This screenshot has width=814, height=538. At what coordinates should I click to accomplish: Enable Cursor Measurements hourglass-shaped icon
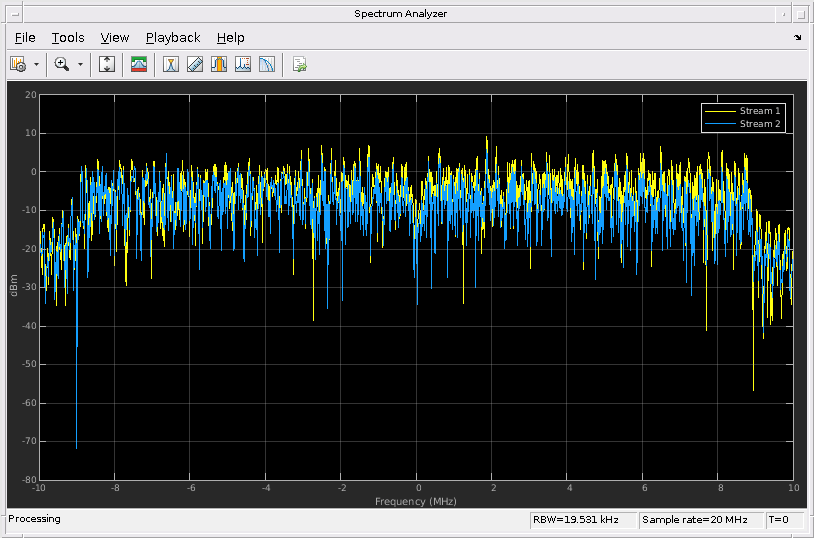(172, 64)
